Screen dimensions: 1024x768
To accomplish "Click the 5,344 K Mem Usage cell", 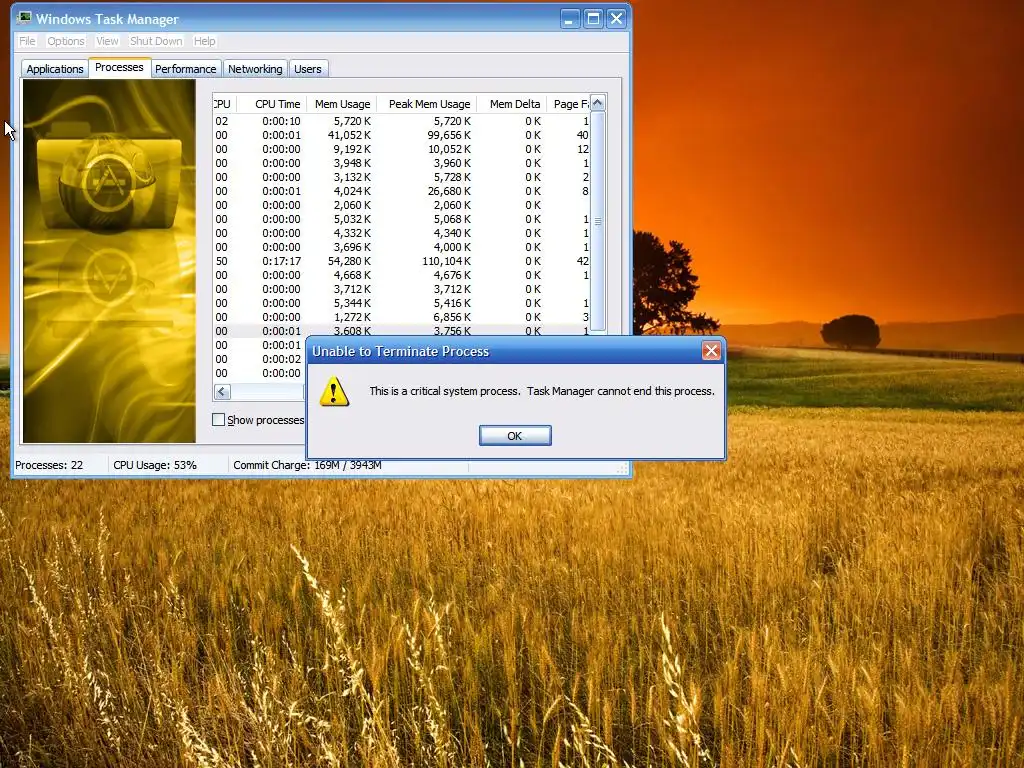I will (352, 304).
